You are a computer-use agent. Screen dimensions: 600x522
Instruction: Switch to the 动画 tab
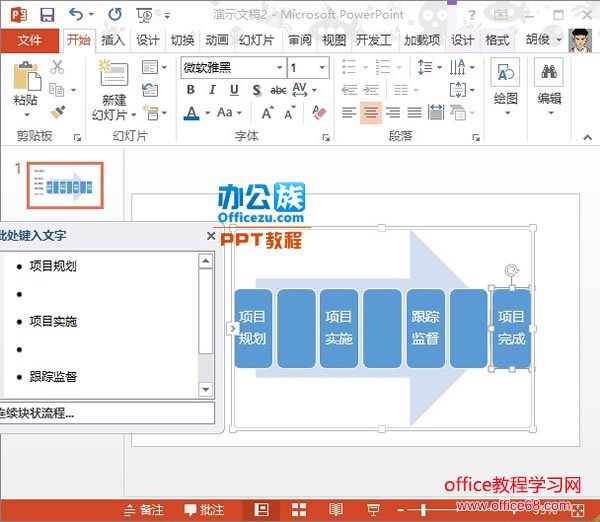(217, 40)
